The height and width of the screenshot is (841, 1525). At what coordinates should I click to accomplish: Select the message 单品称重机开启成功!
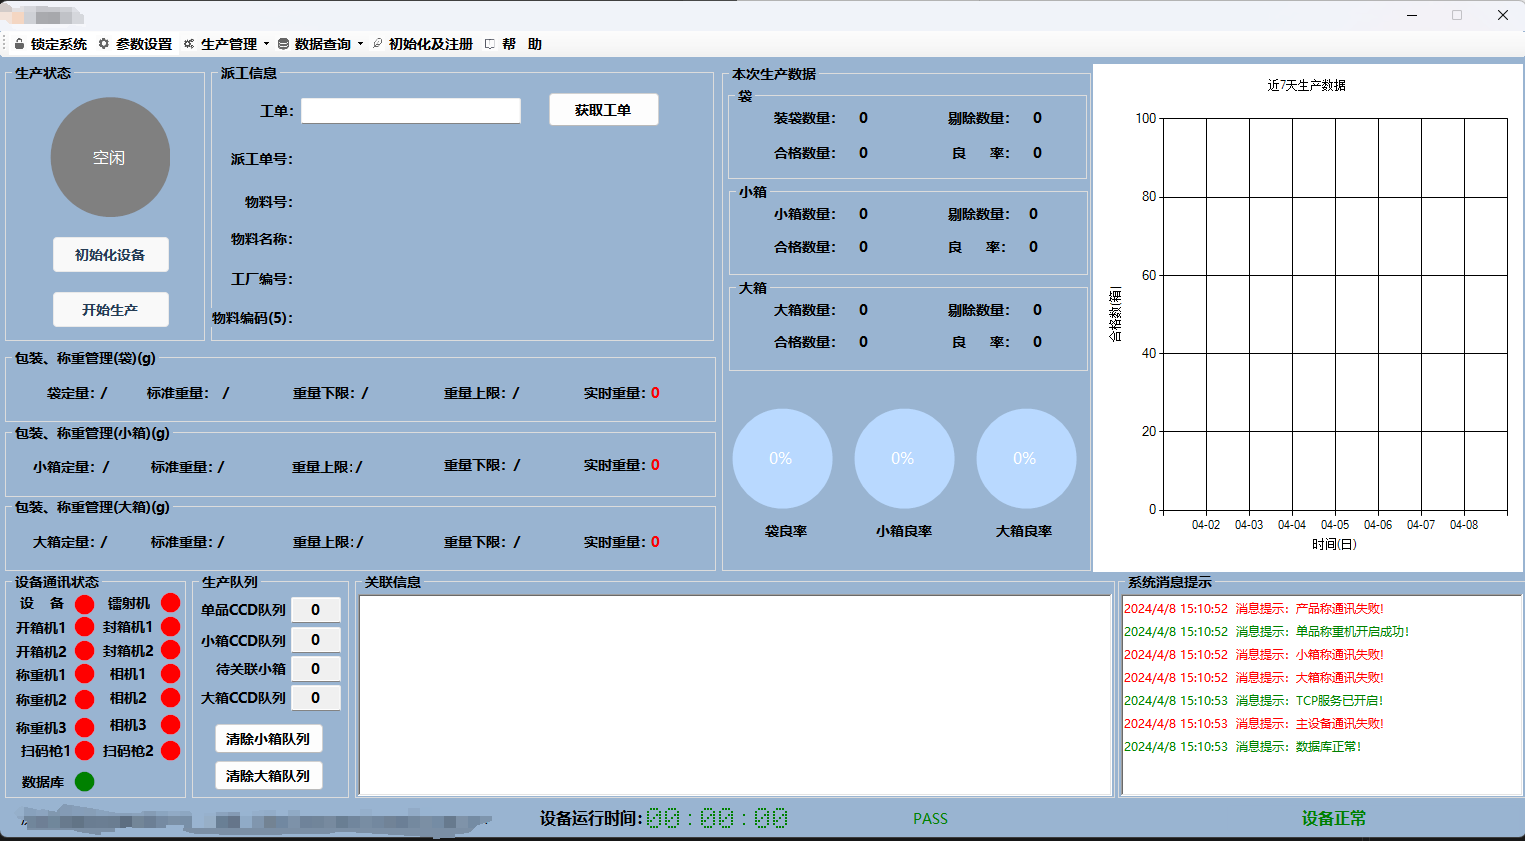(1266, 632)
